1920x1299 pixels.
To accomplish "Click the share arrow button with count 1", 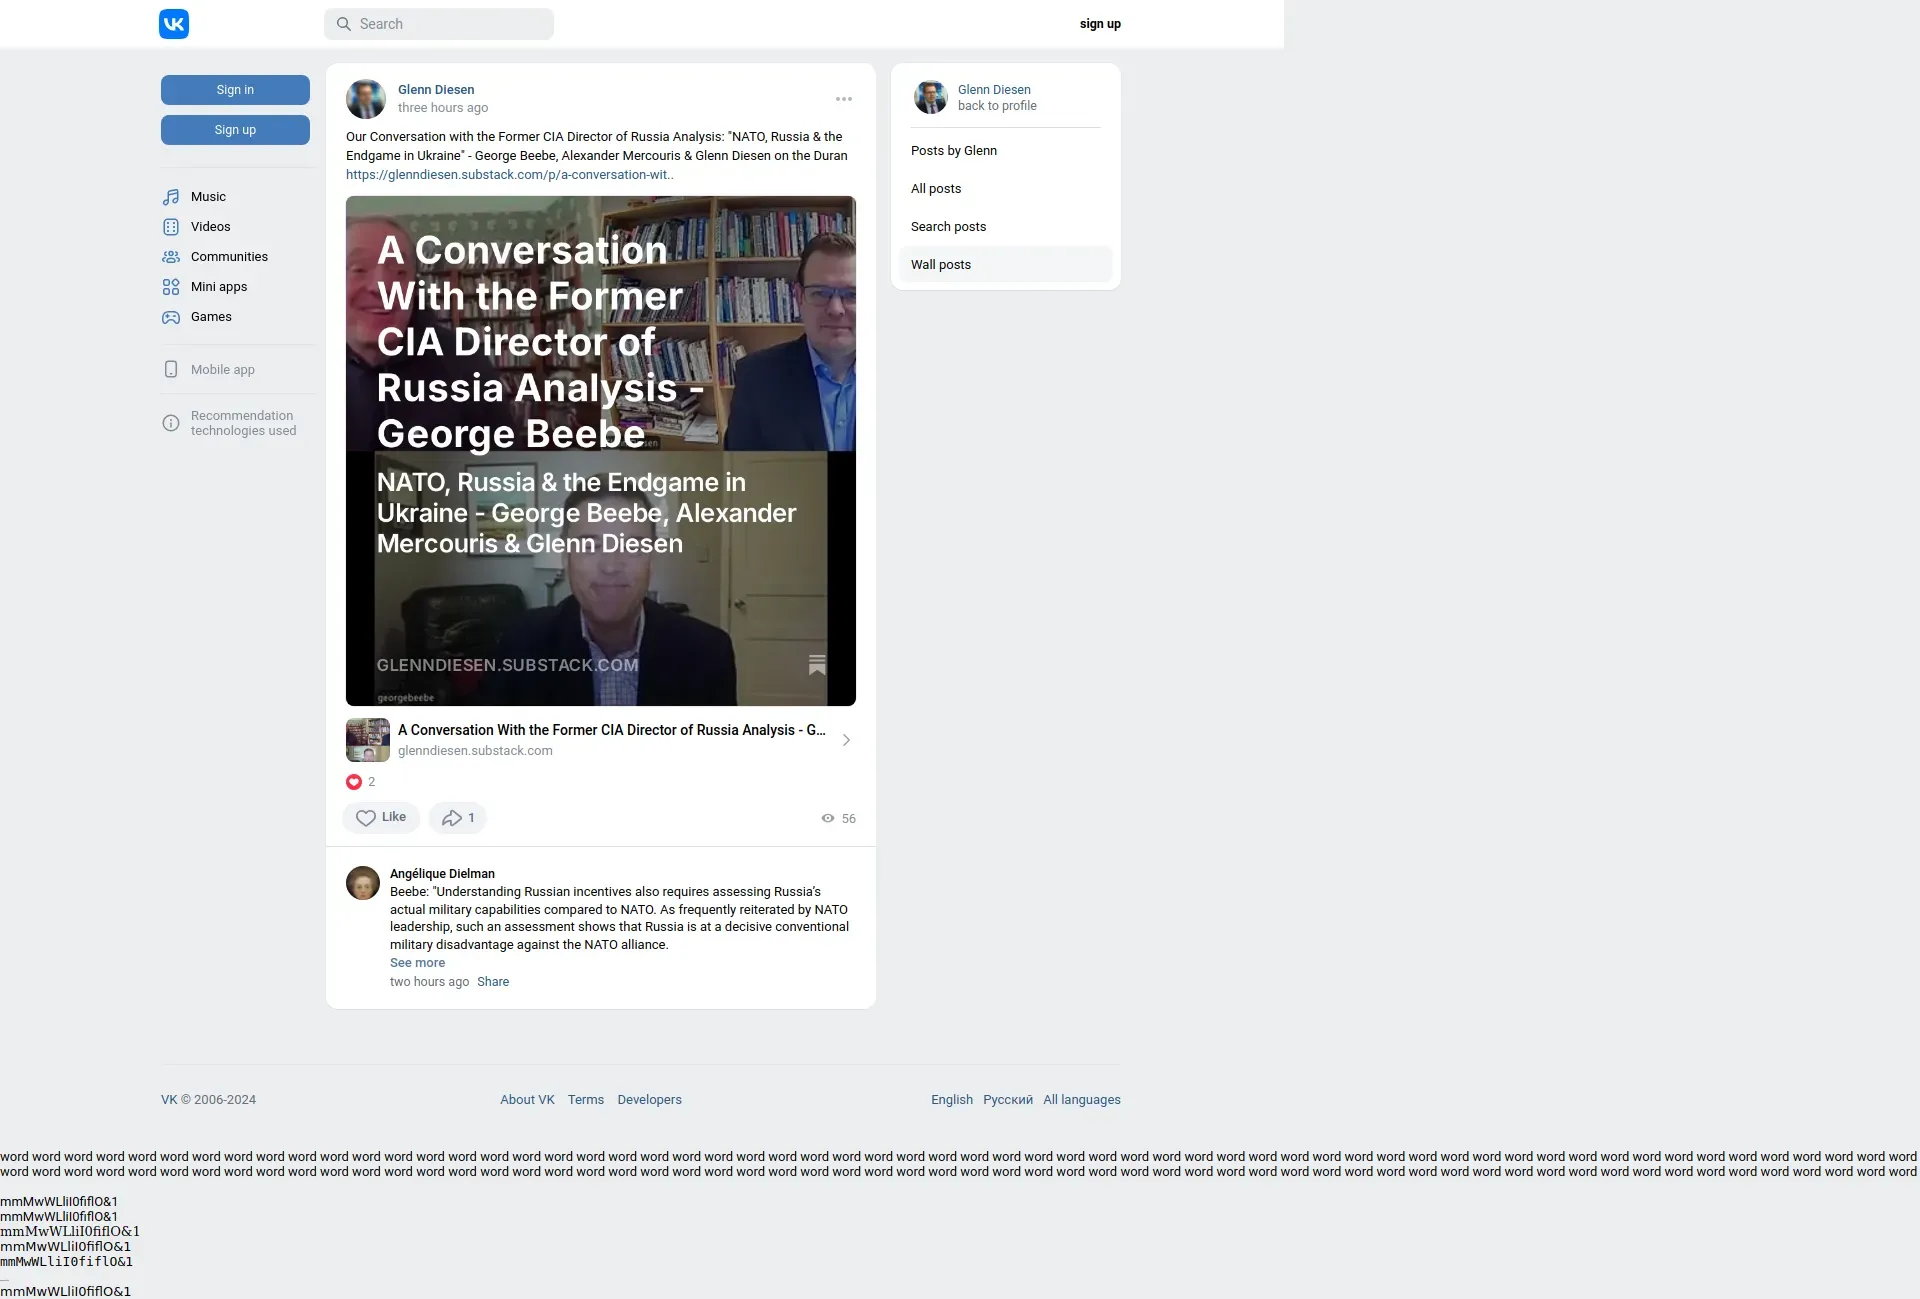I will tap(458, 818).
